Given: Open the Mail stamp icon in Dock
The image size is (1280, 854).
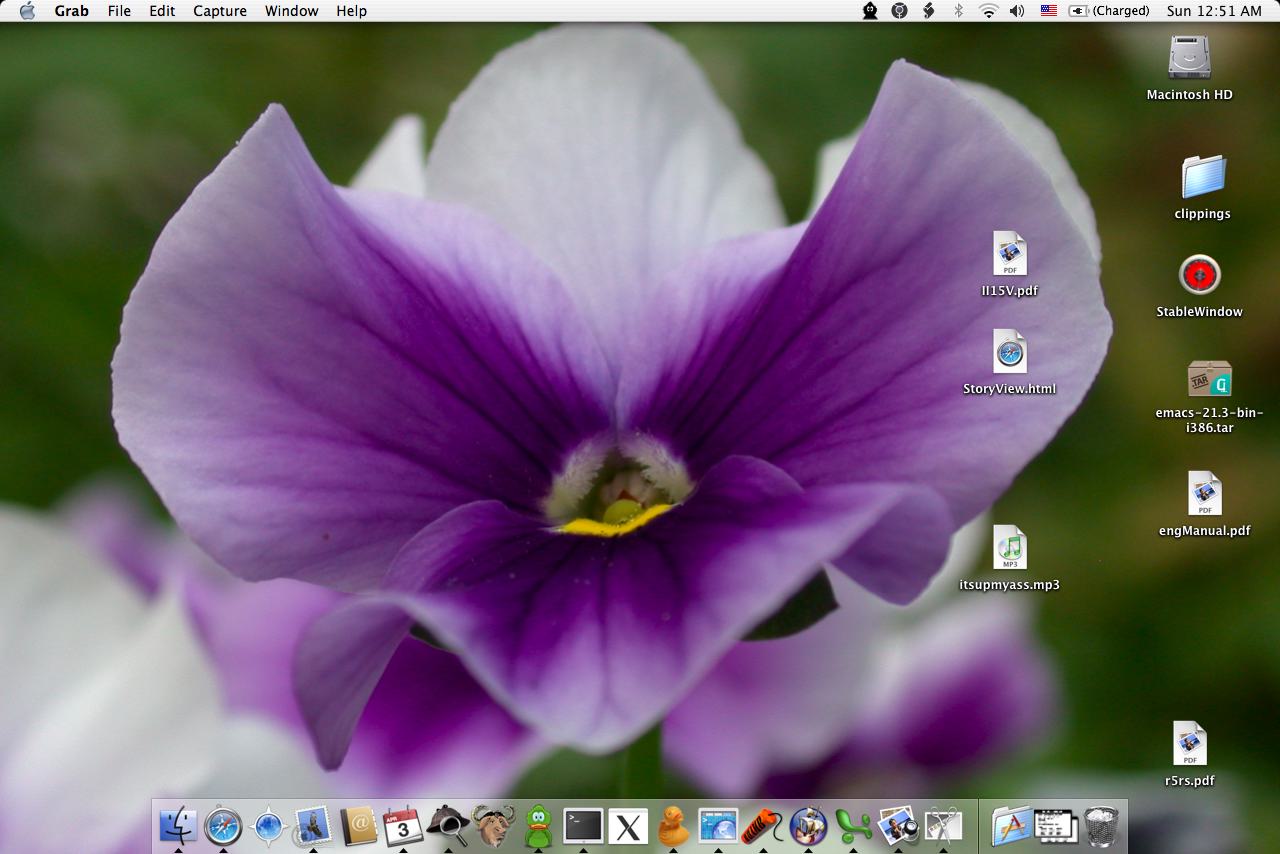Looking at the screenshot, I should [x=313, y=826].
